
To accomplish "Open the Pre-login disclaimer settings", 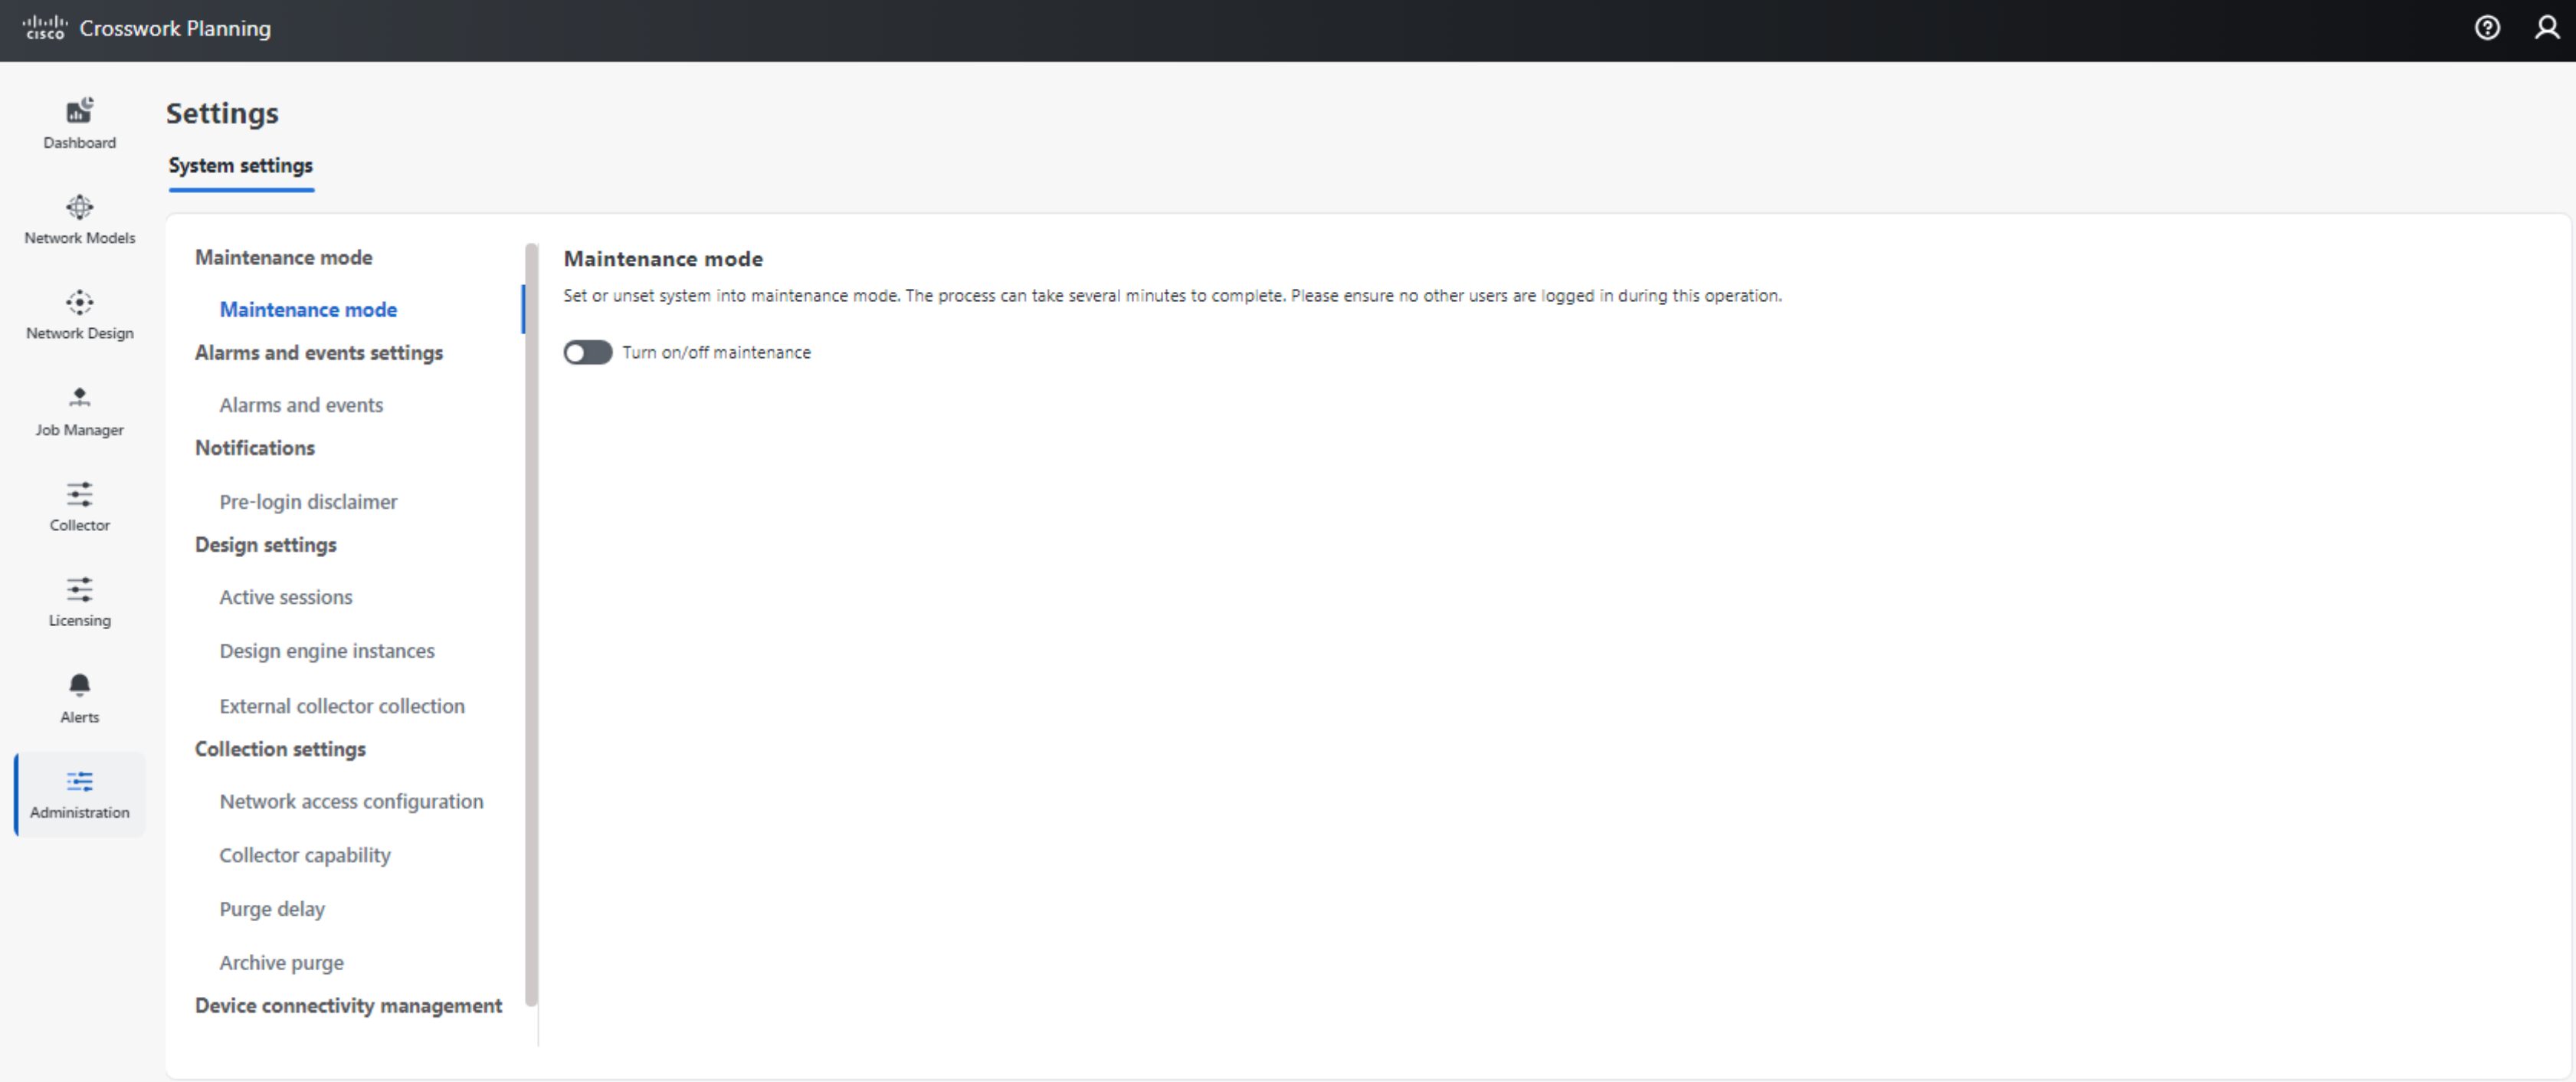I will tap(307, 501).
